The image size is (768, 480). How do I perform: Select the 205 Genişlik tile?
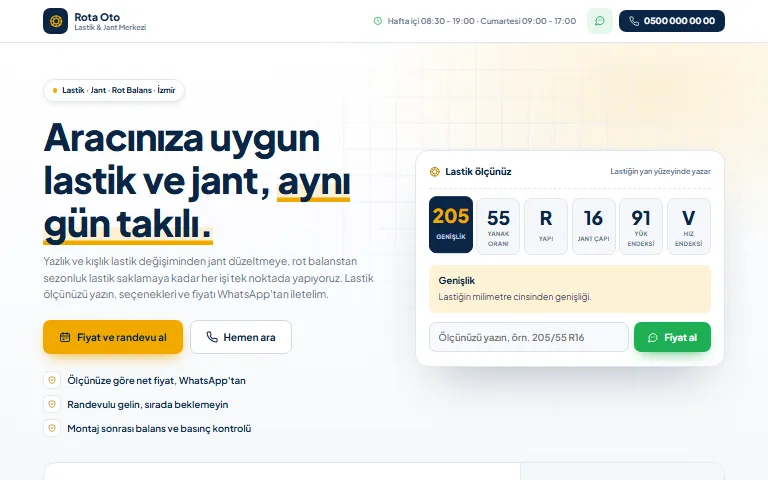click(451, 225)
